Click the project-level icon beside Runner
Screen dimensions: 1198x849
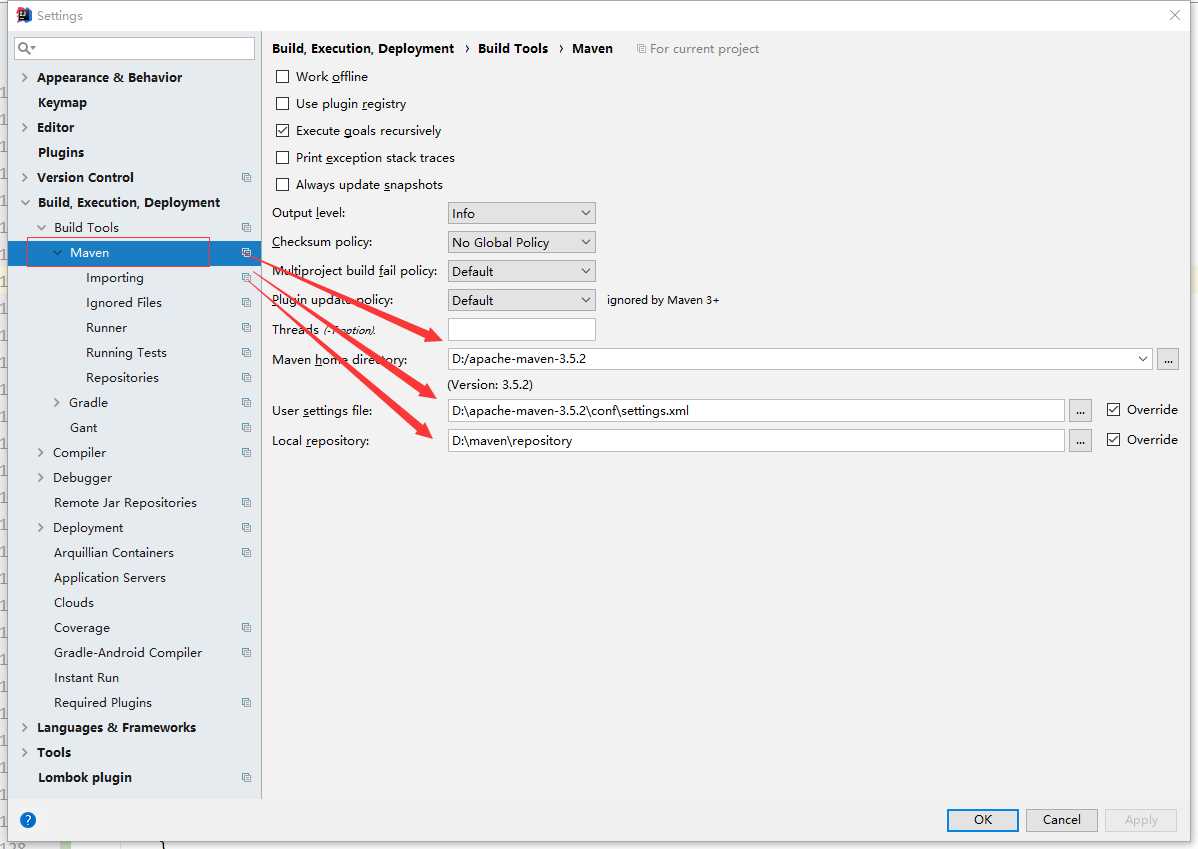coord(246,327)
